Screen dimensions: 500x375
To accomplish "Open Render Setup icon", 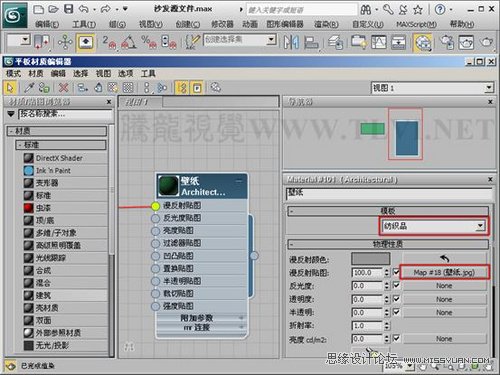I will (446, 42).
